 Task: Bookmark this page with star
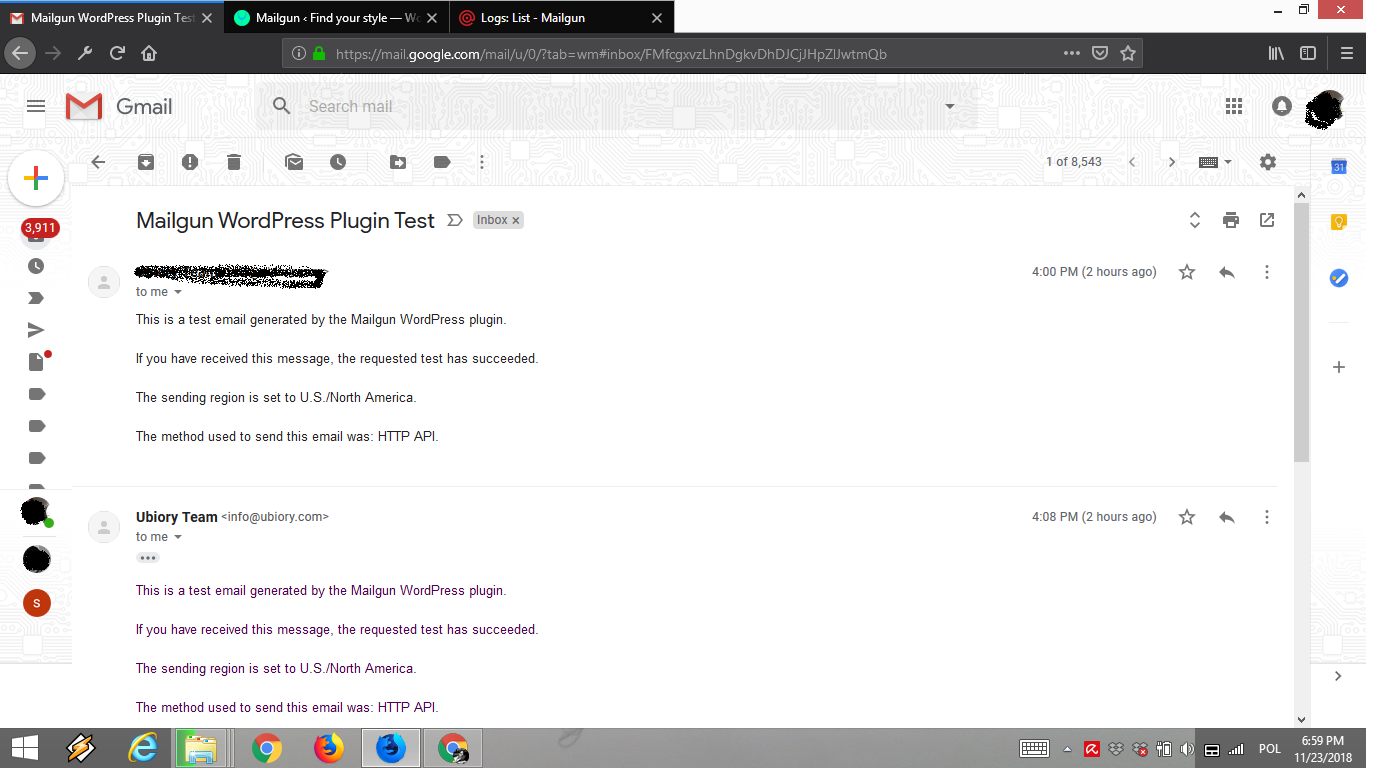1128,53
